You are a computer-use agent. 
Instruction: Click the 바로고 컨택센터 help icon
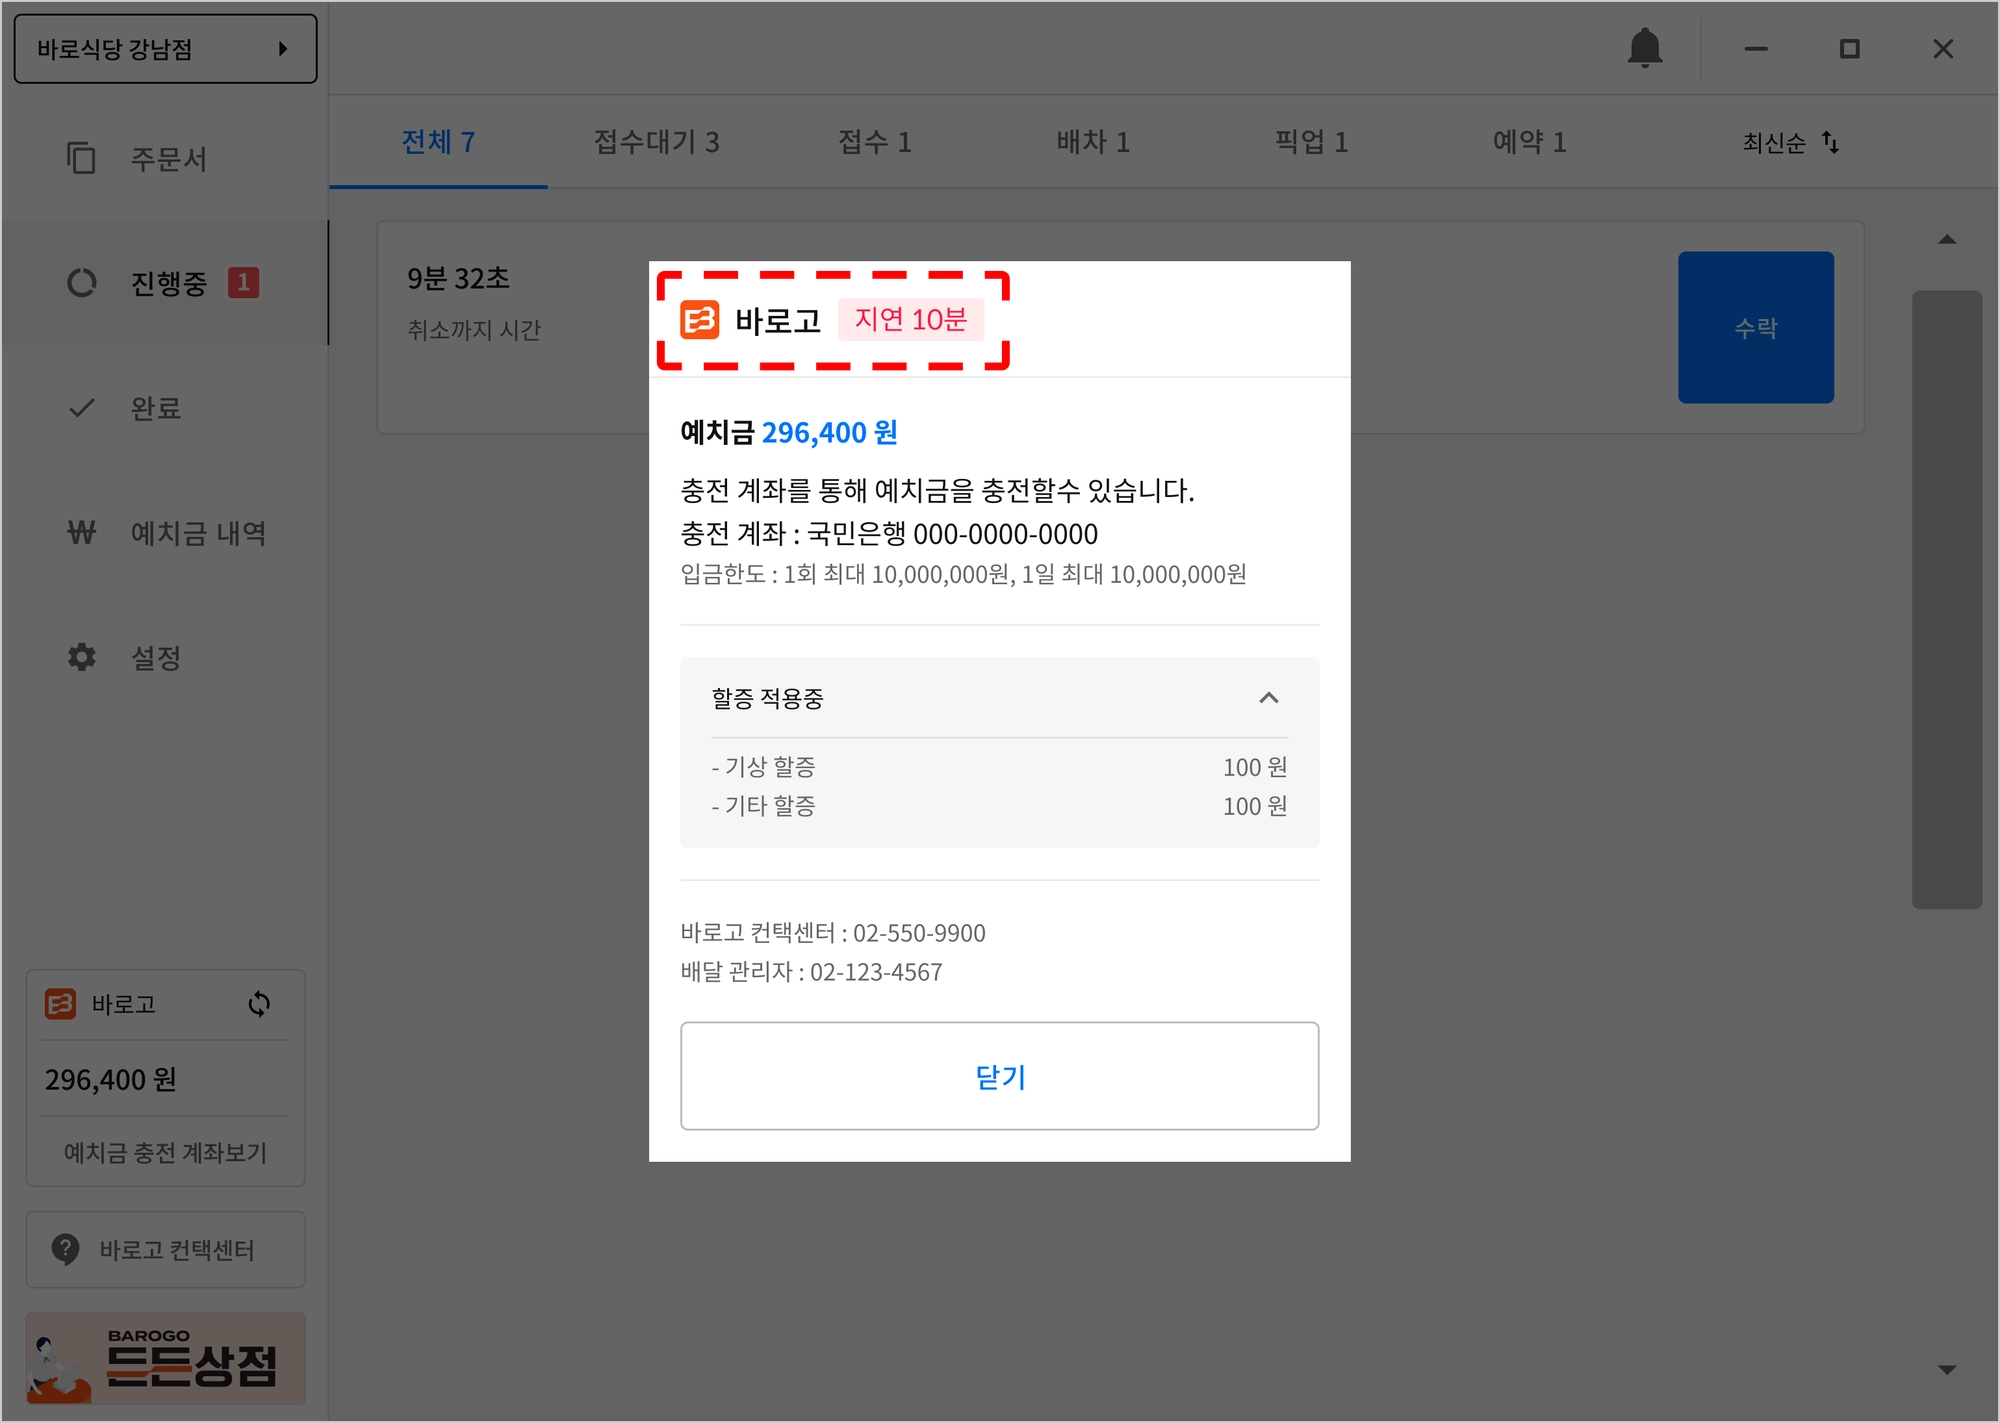pyautogui.click(x=66, y=1249)
